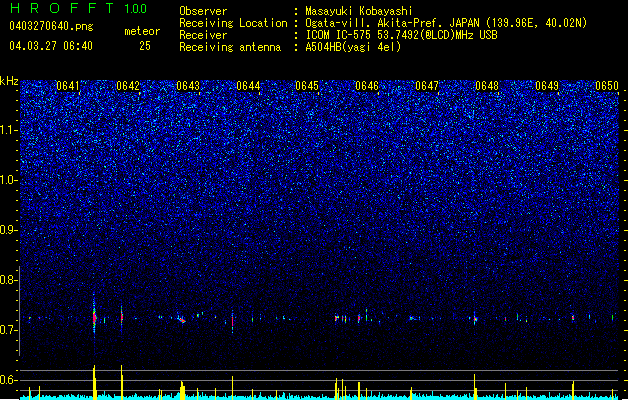Click the antenna A504HB(yagi 4el) text
629x400 pixels.
(x=353, y=47)
